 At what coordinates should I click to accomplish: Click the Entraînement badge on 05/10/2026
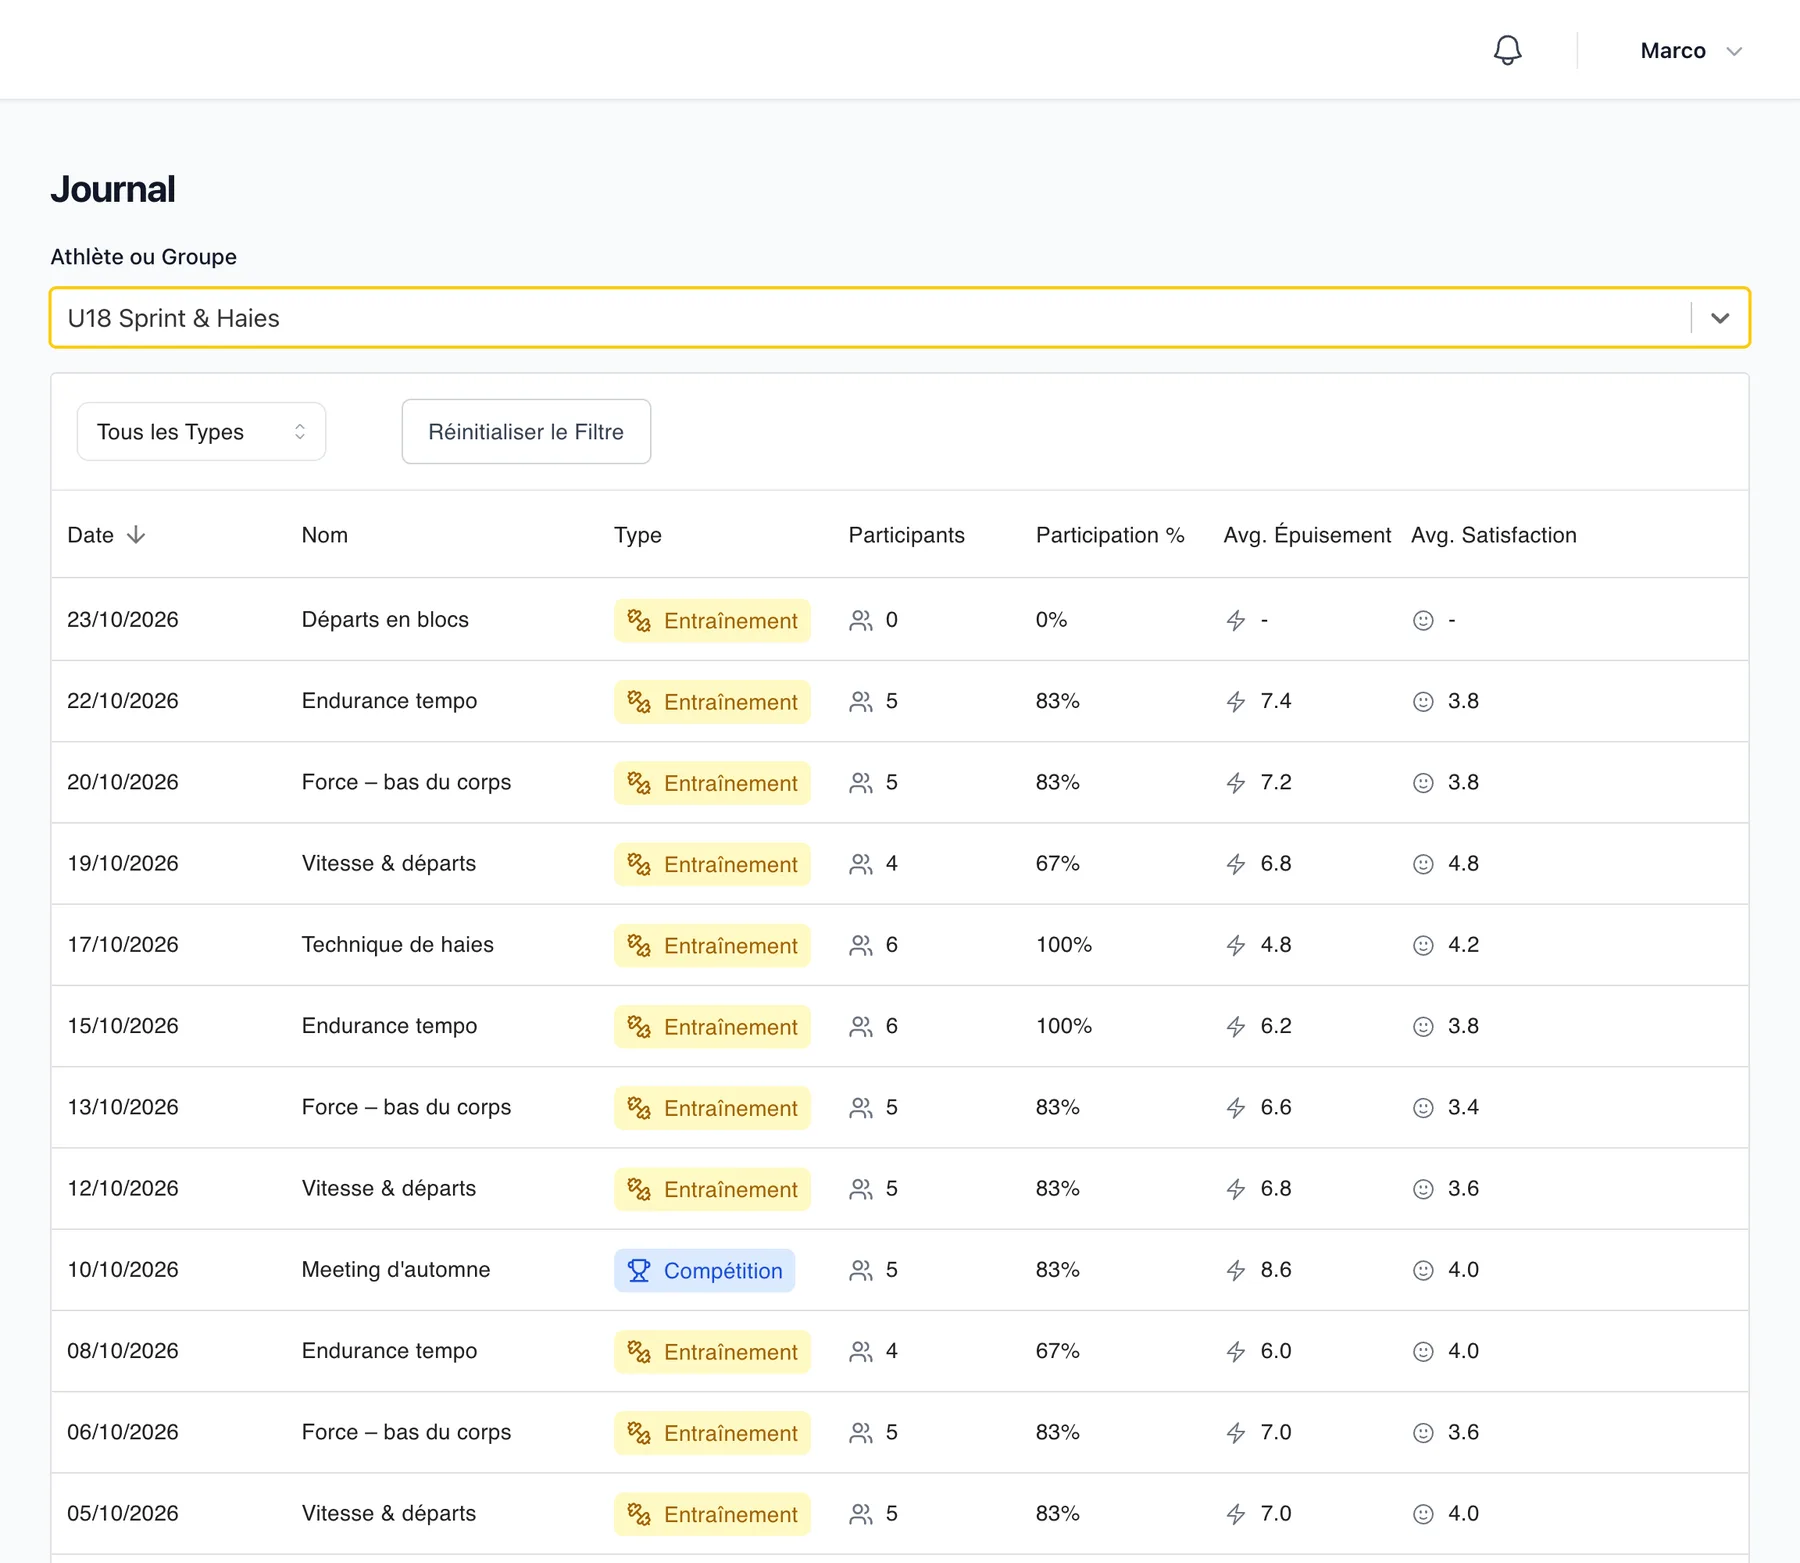(x=712, y=1515)
